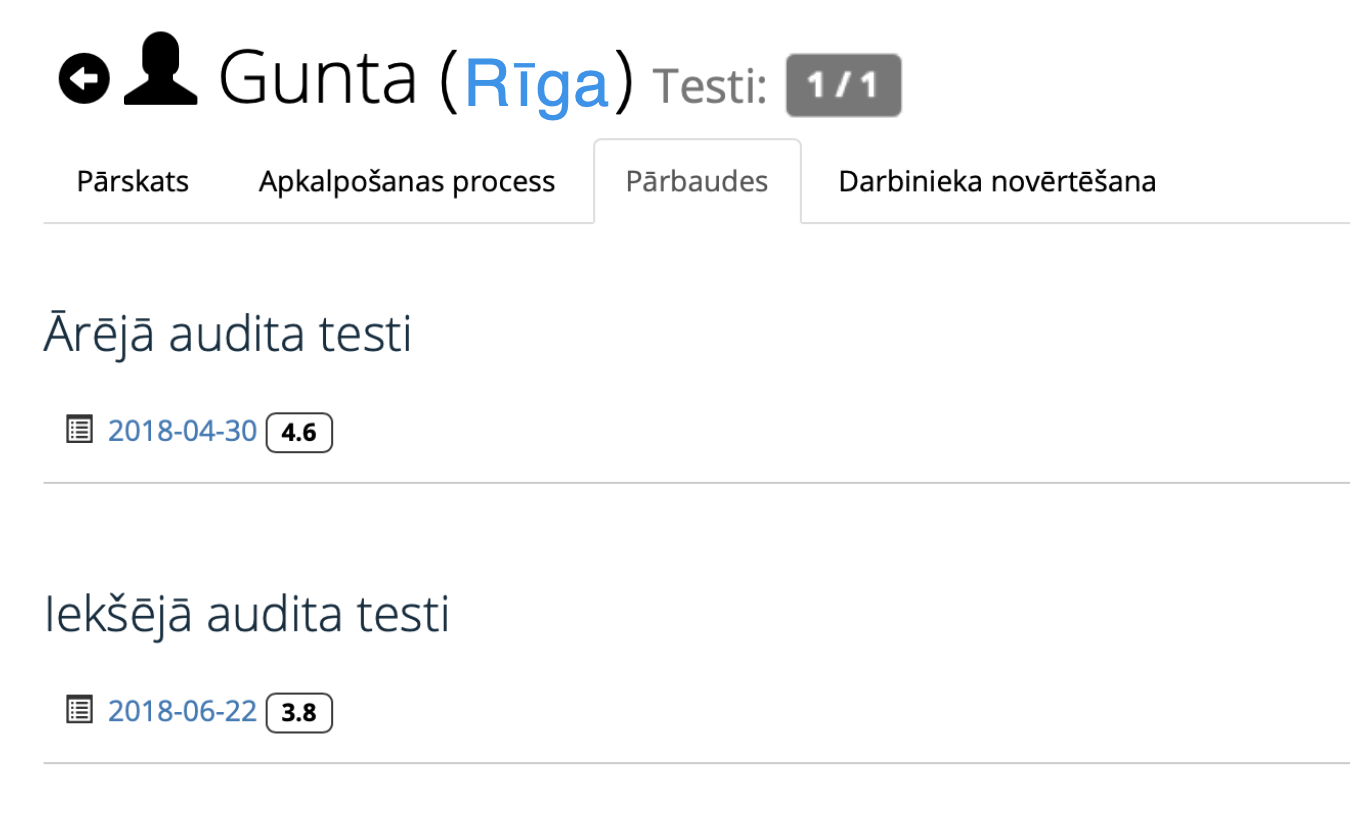Select the Pārbaudes tab
The width and height of the screenshot is (1350, 814).
click(x=697, y=181)
